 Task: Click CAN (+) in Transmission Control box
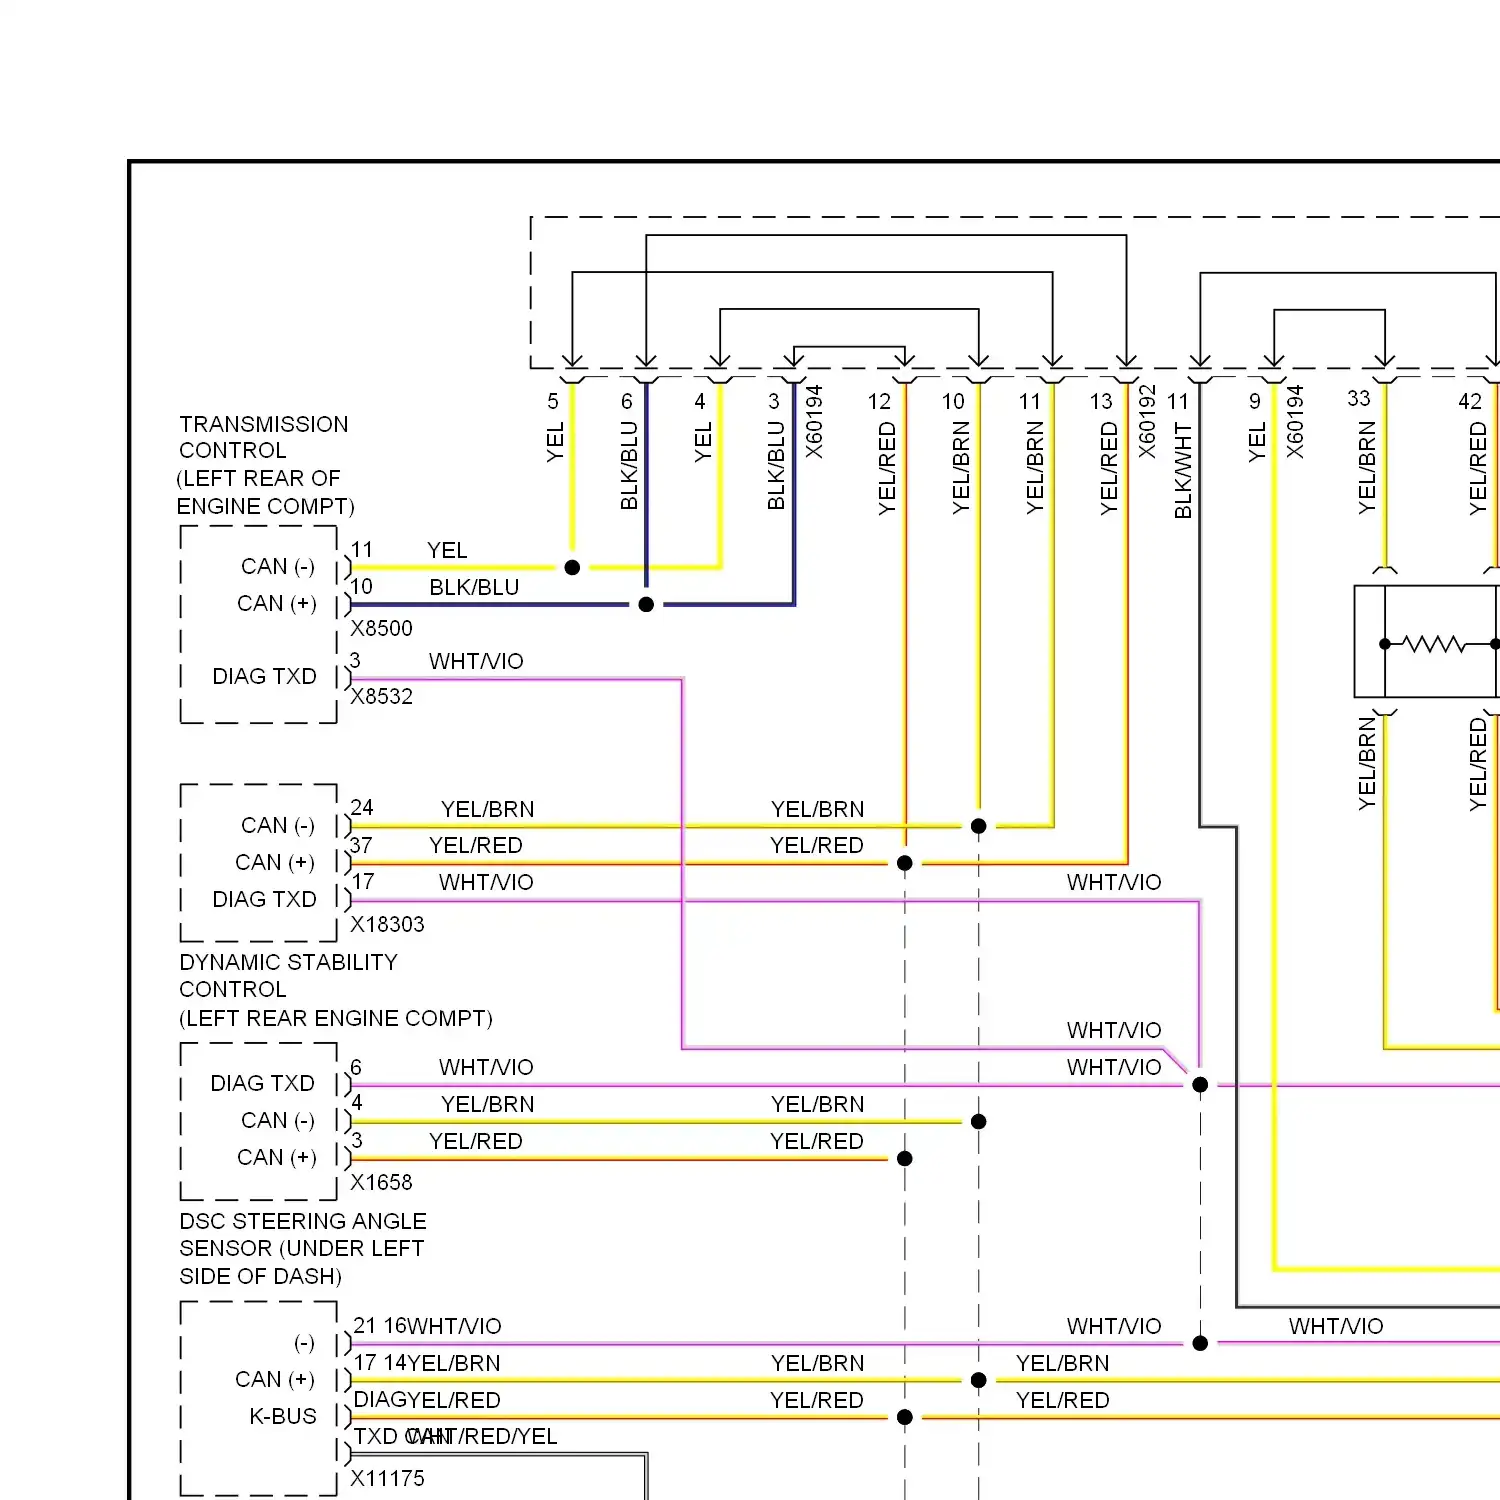[x=277, y=603]
